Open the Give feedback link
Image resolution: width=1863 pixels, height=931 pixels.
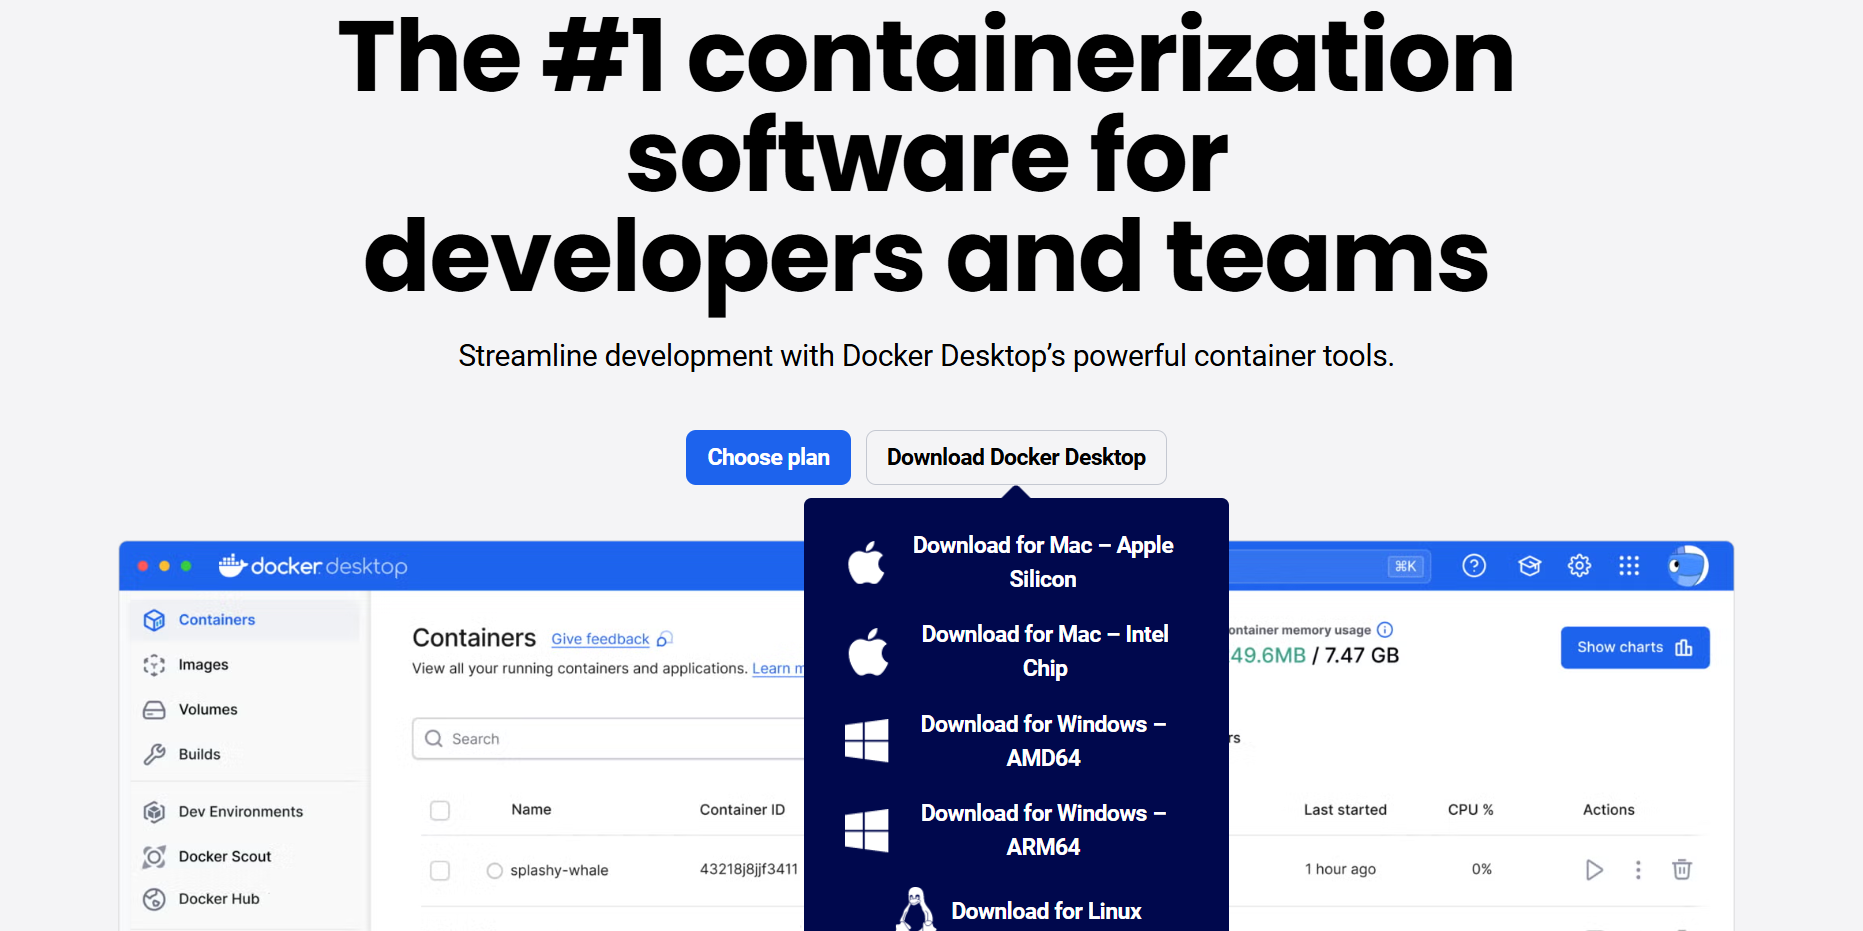[x=600, y=638]
